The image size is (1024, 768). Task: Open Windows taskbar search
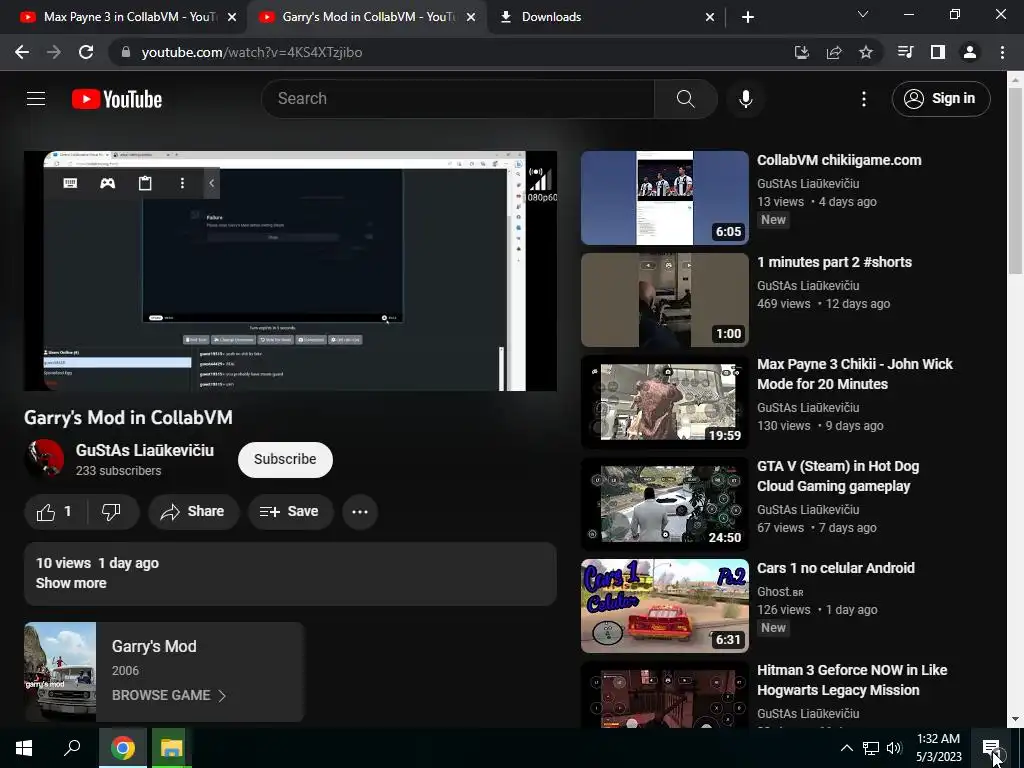72,748
